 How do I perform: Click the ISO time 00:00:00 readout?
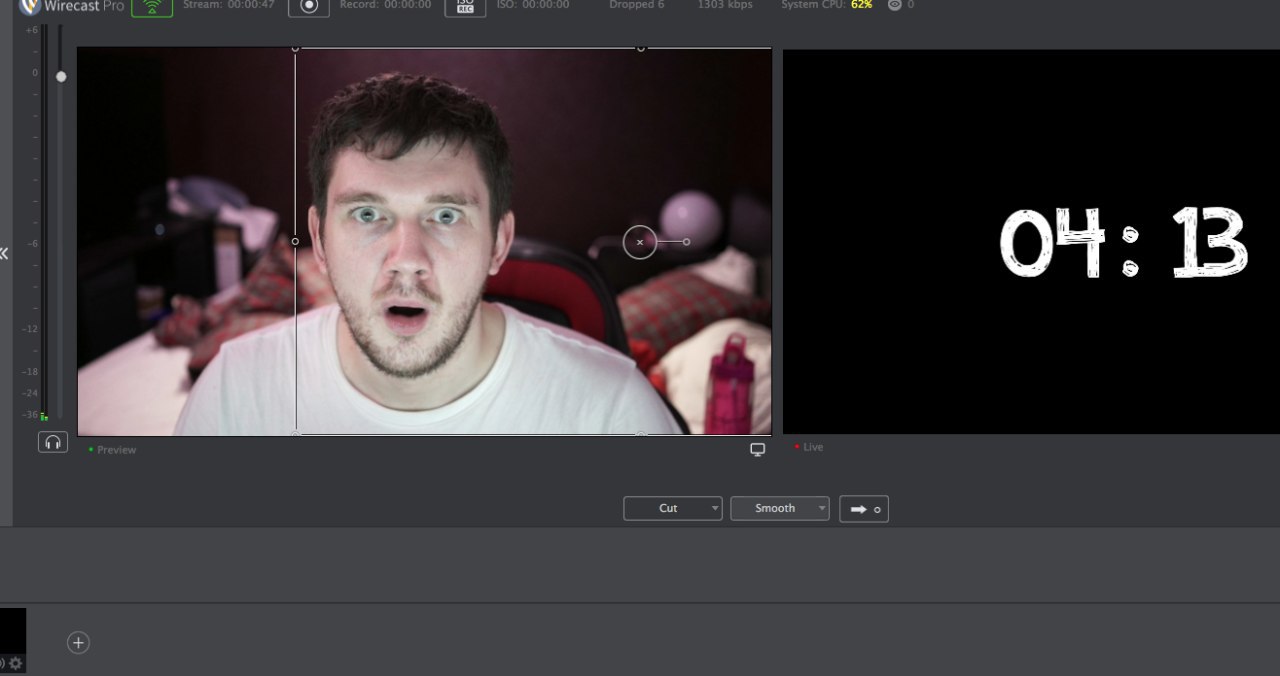click(533, 5)
